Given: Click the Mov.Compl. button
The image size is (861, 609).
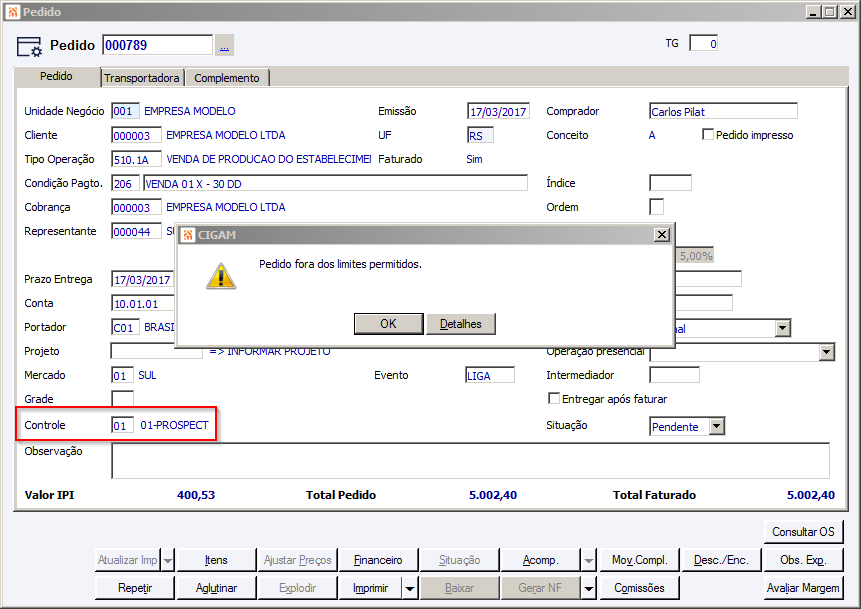Looking at the screenshot, I should click(x=640, y=560).
